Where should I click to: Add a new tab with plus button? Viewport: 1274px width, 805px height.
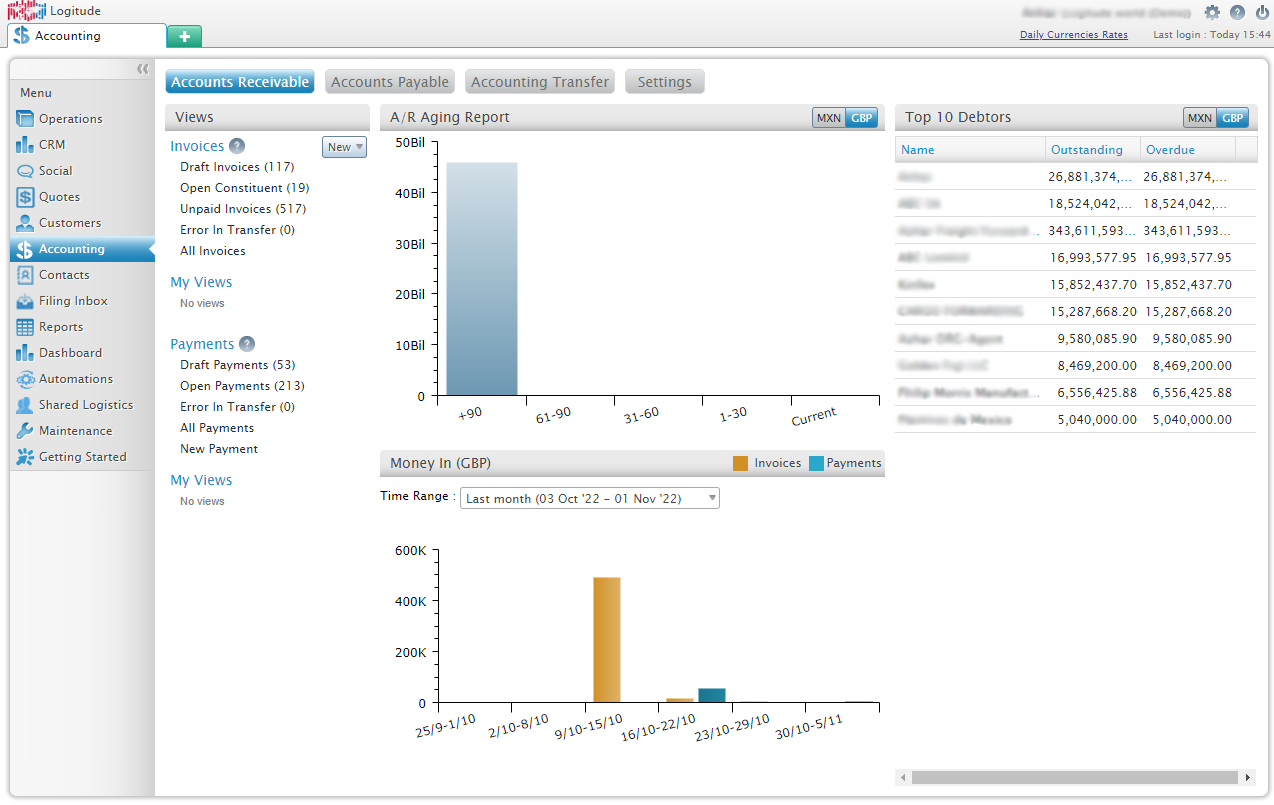pos(184,36)
